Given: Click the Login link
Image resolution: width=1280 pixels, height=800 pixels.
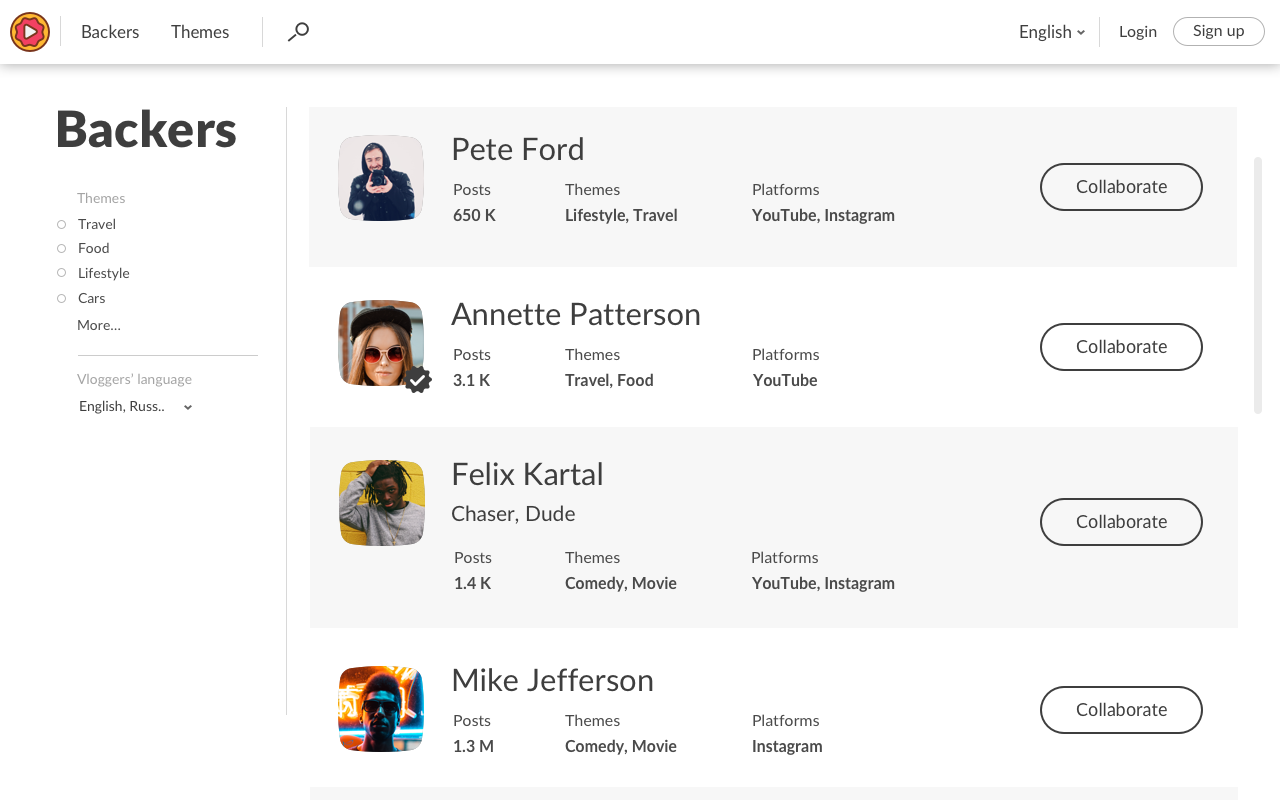Looking at the screenshot, I should click(1138, 32).
